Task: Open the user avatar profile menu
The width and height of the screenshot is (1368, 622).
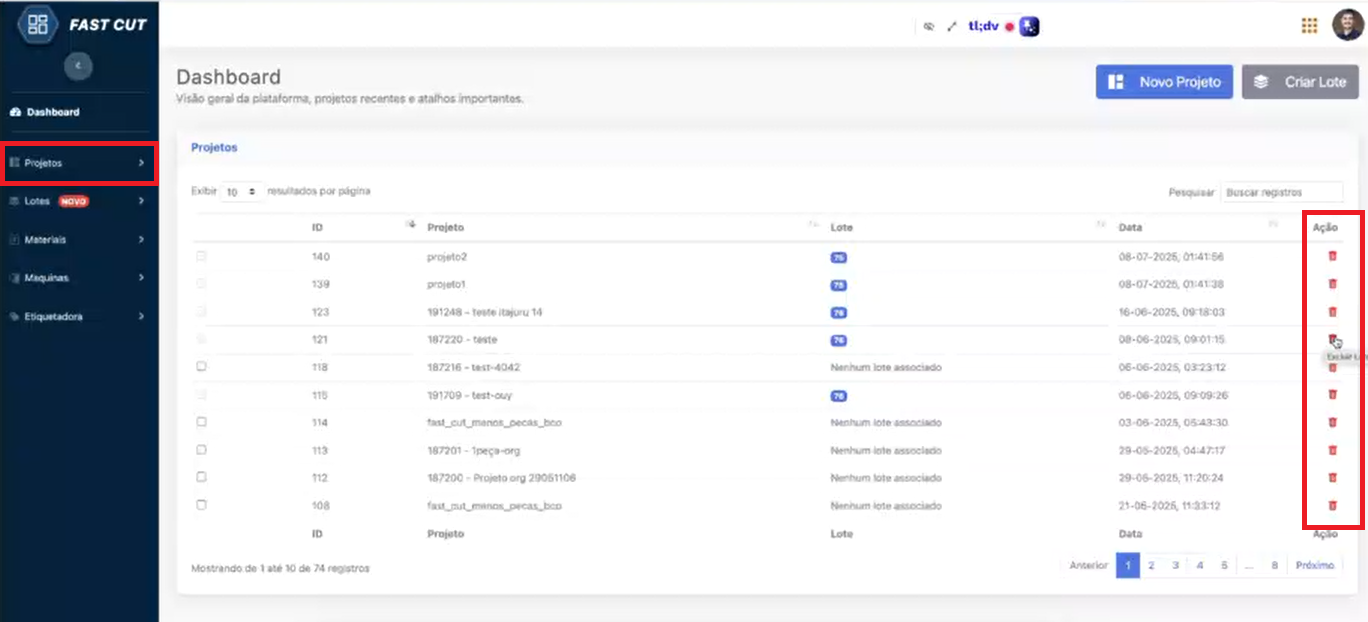Action: click(1347, 25)
